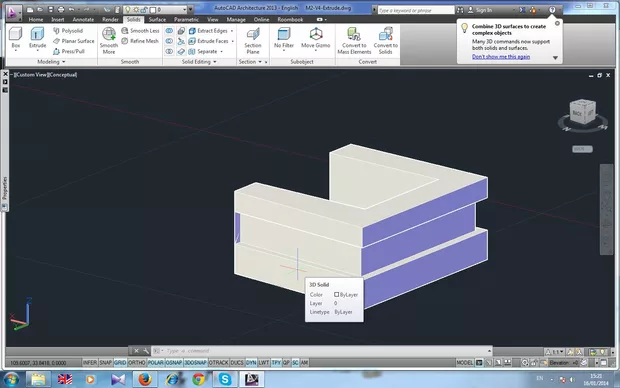Select the Move Gizmo icon
The image size is (620, 388).
tap(316, 38)
